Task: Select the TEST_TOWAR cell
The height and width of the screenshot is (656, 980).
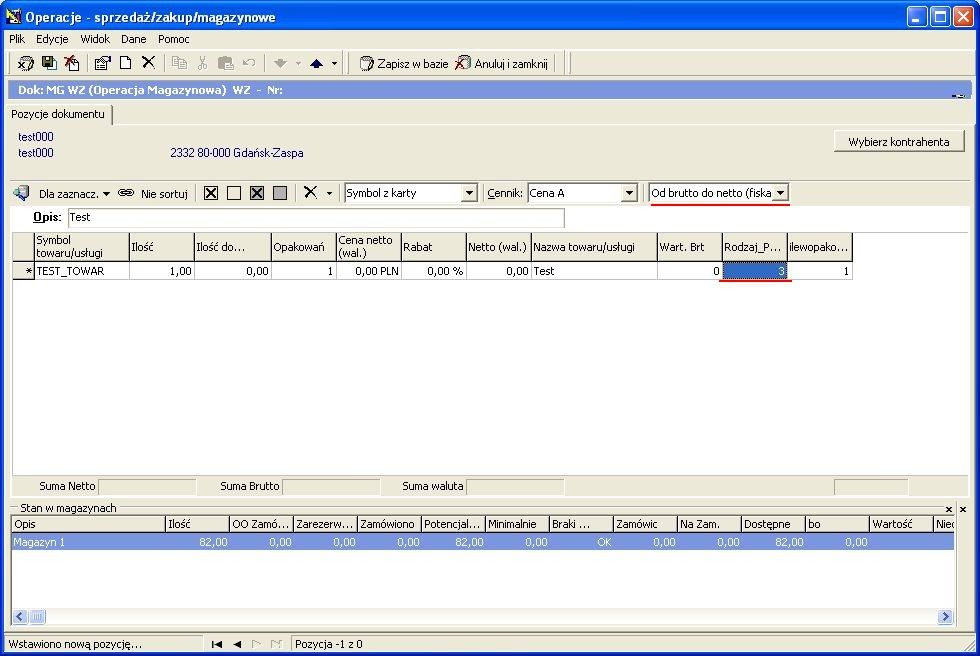Action: [82, 271]
